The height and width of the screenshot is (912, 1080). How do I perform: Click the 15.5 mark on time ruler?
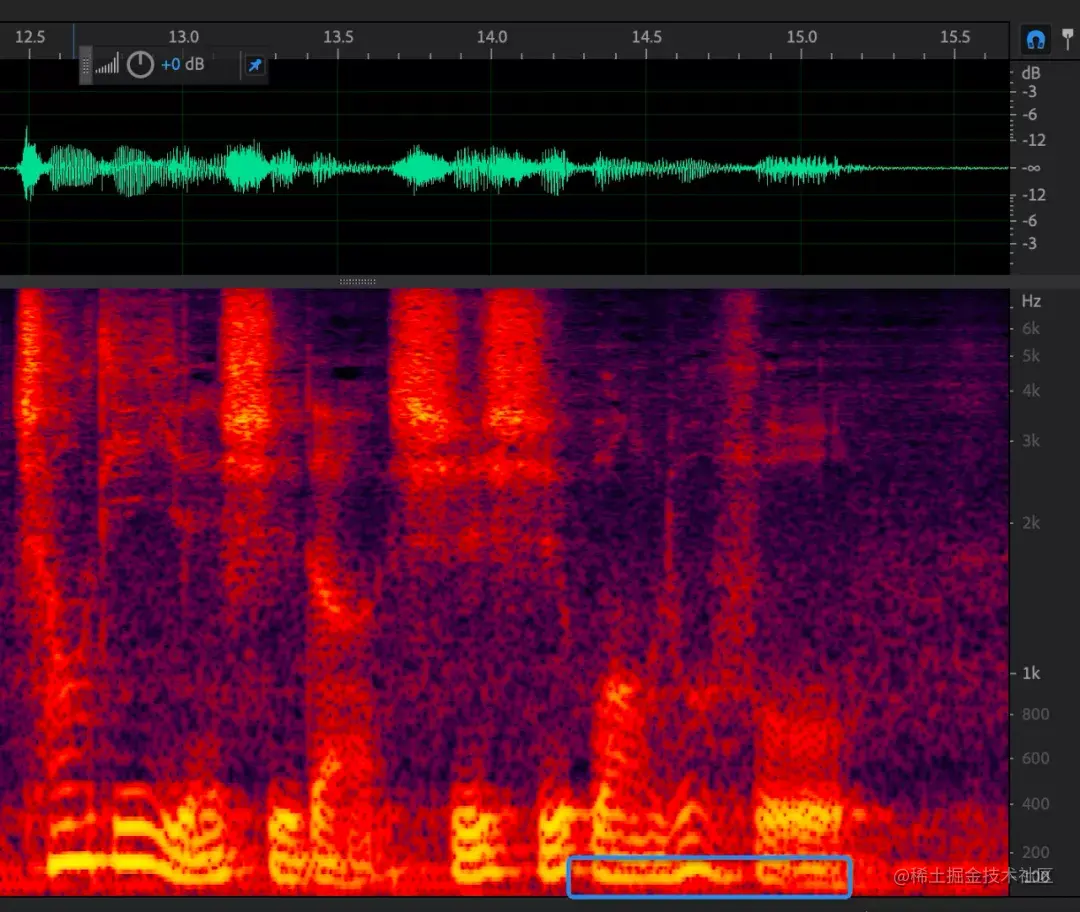[955, 37]
